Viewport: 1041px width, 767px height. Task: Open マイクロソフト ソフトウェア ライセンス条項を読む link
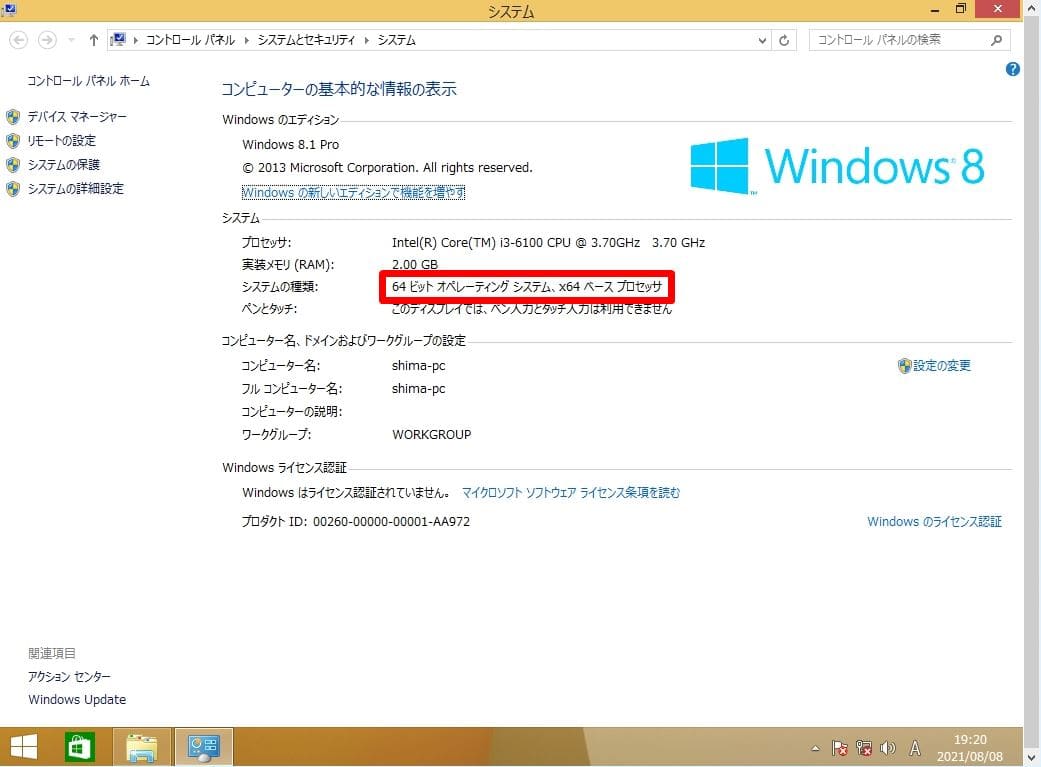pos(571,493)
